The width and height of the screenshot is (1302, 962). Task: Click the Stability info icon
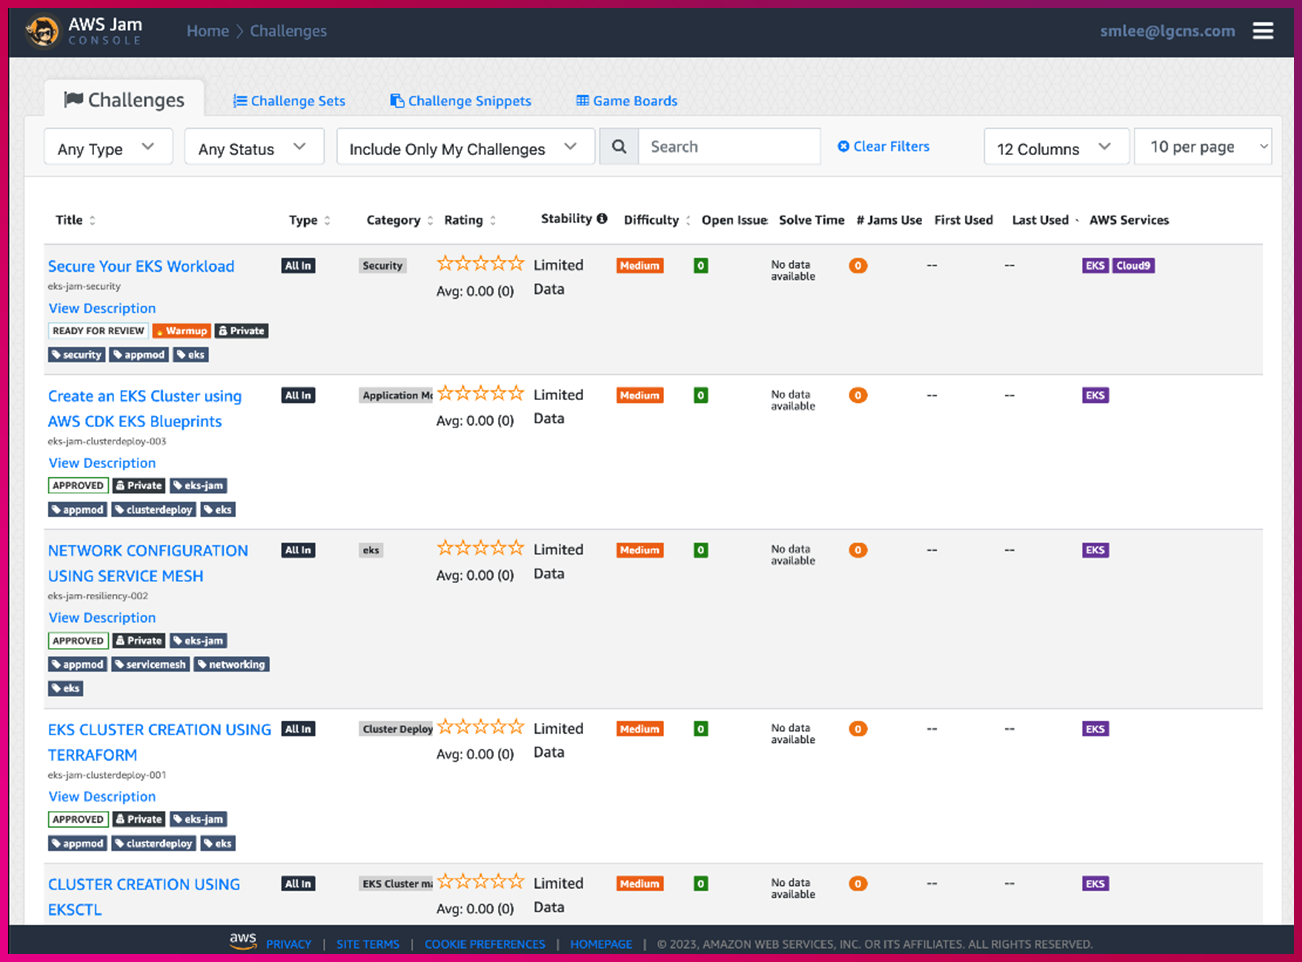(602, 219)
